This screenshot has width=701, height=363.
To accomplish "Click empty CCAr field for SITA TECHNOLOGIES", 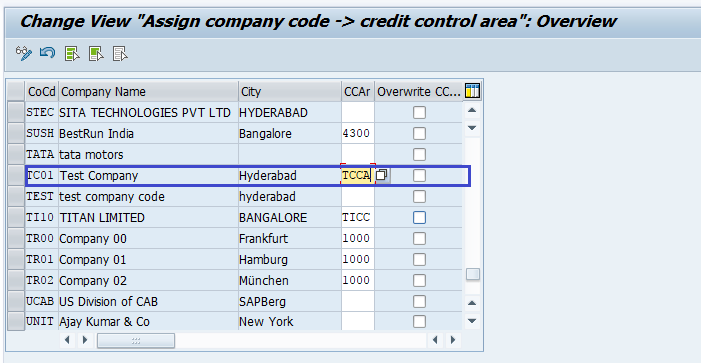I will coord(358,113).
